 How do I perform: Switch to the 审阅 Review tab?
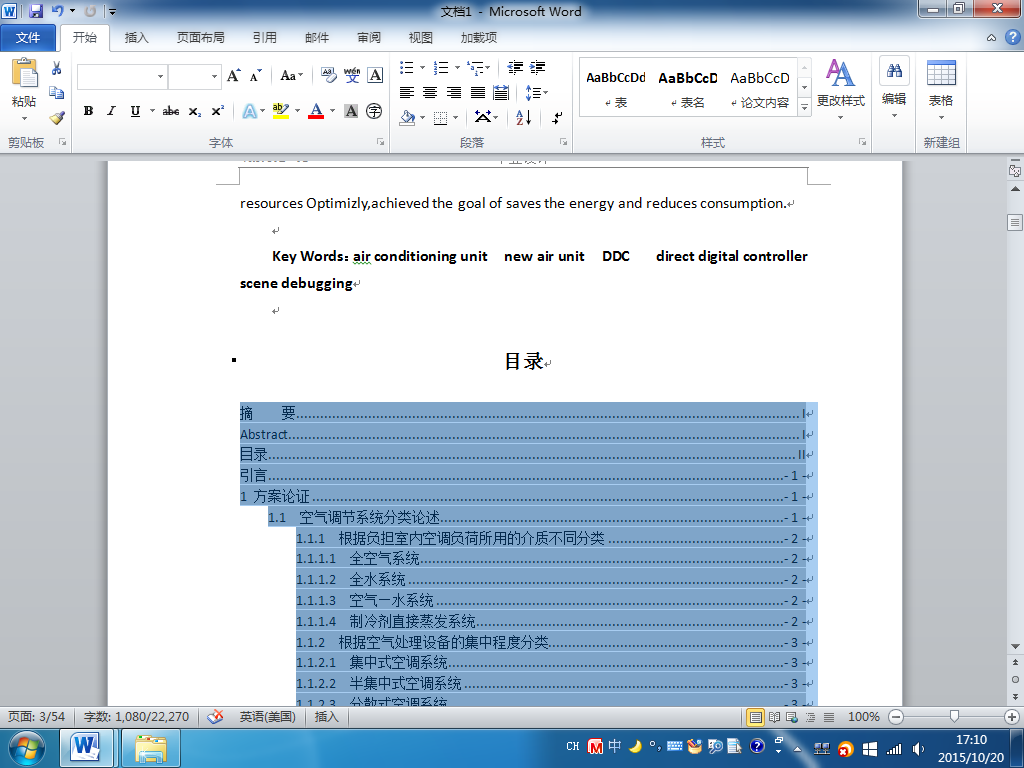369,38
